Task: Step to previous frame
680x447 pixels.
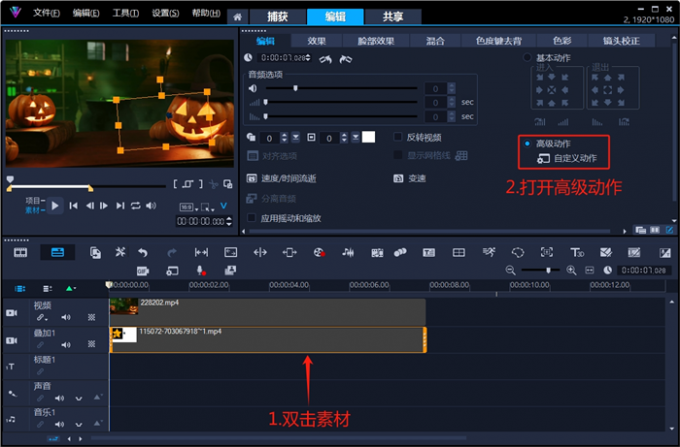Action: (x=89, y=206)
